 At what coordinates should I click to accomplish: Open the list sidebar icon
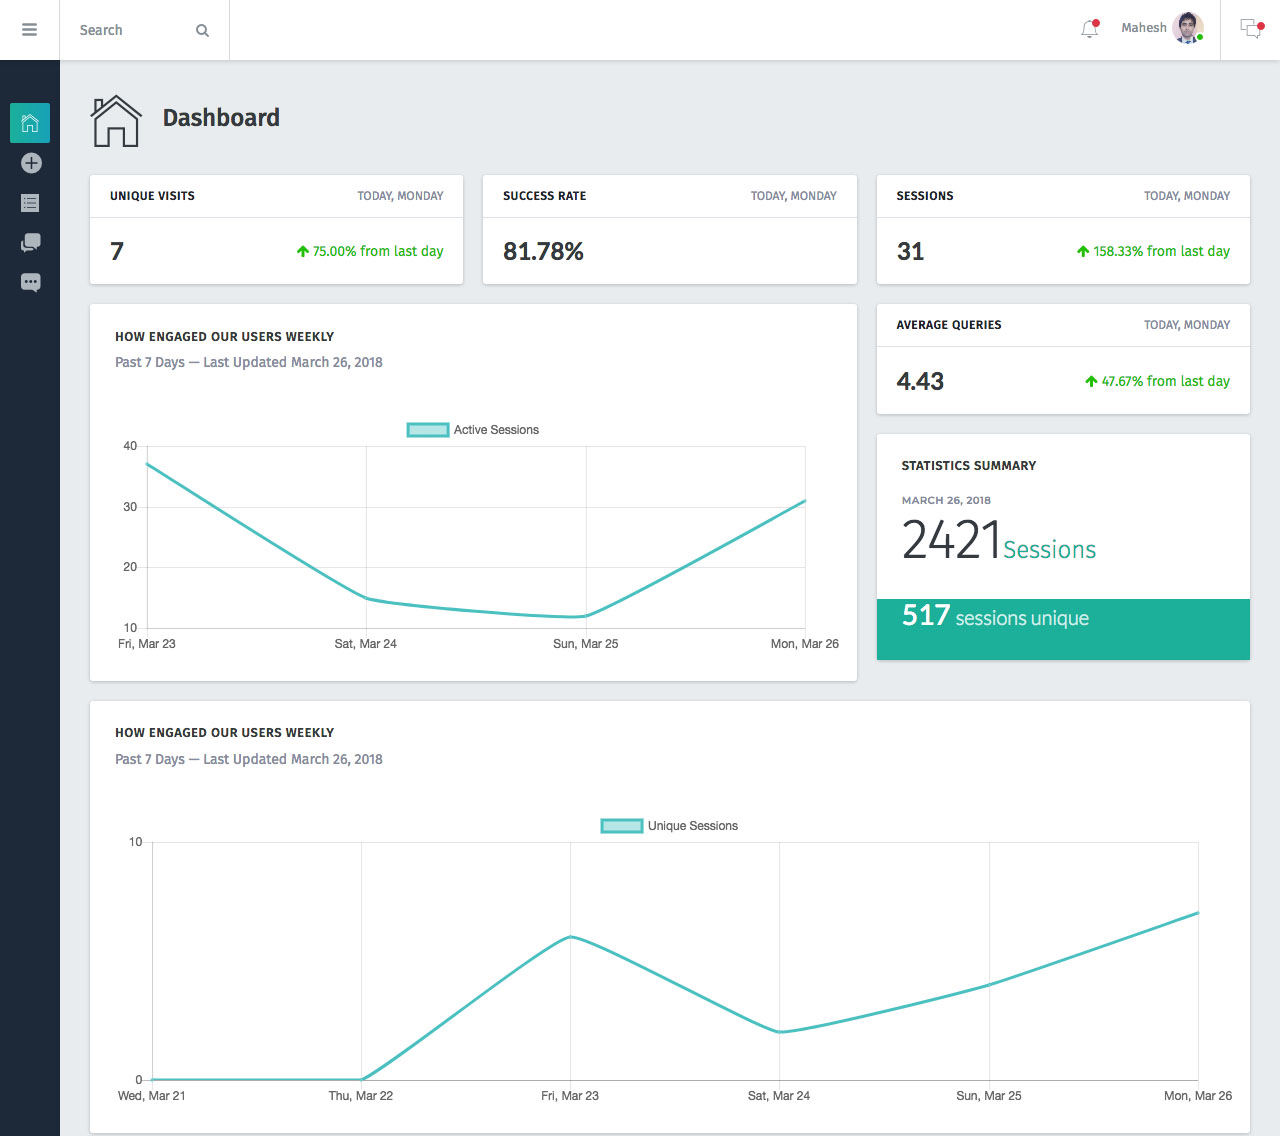tap(30, 203)
